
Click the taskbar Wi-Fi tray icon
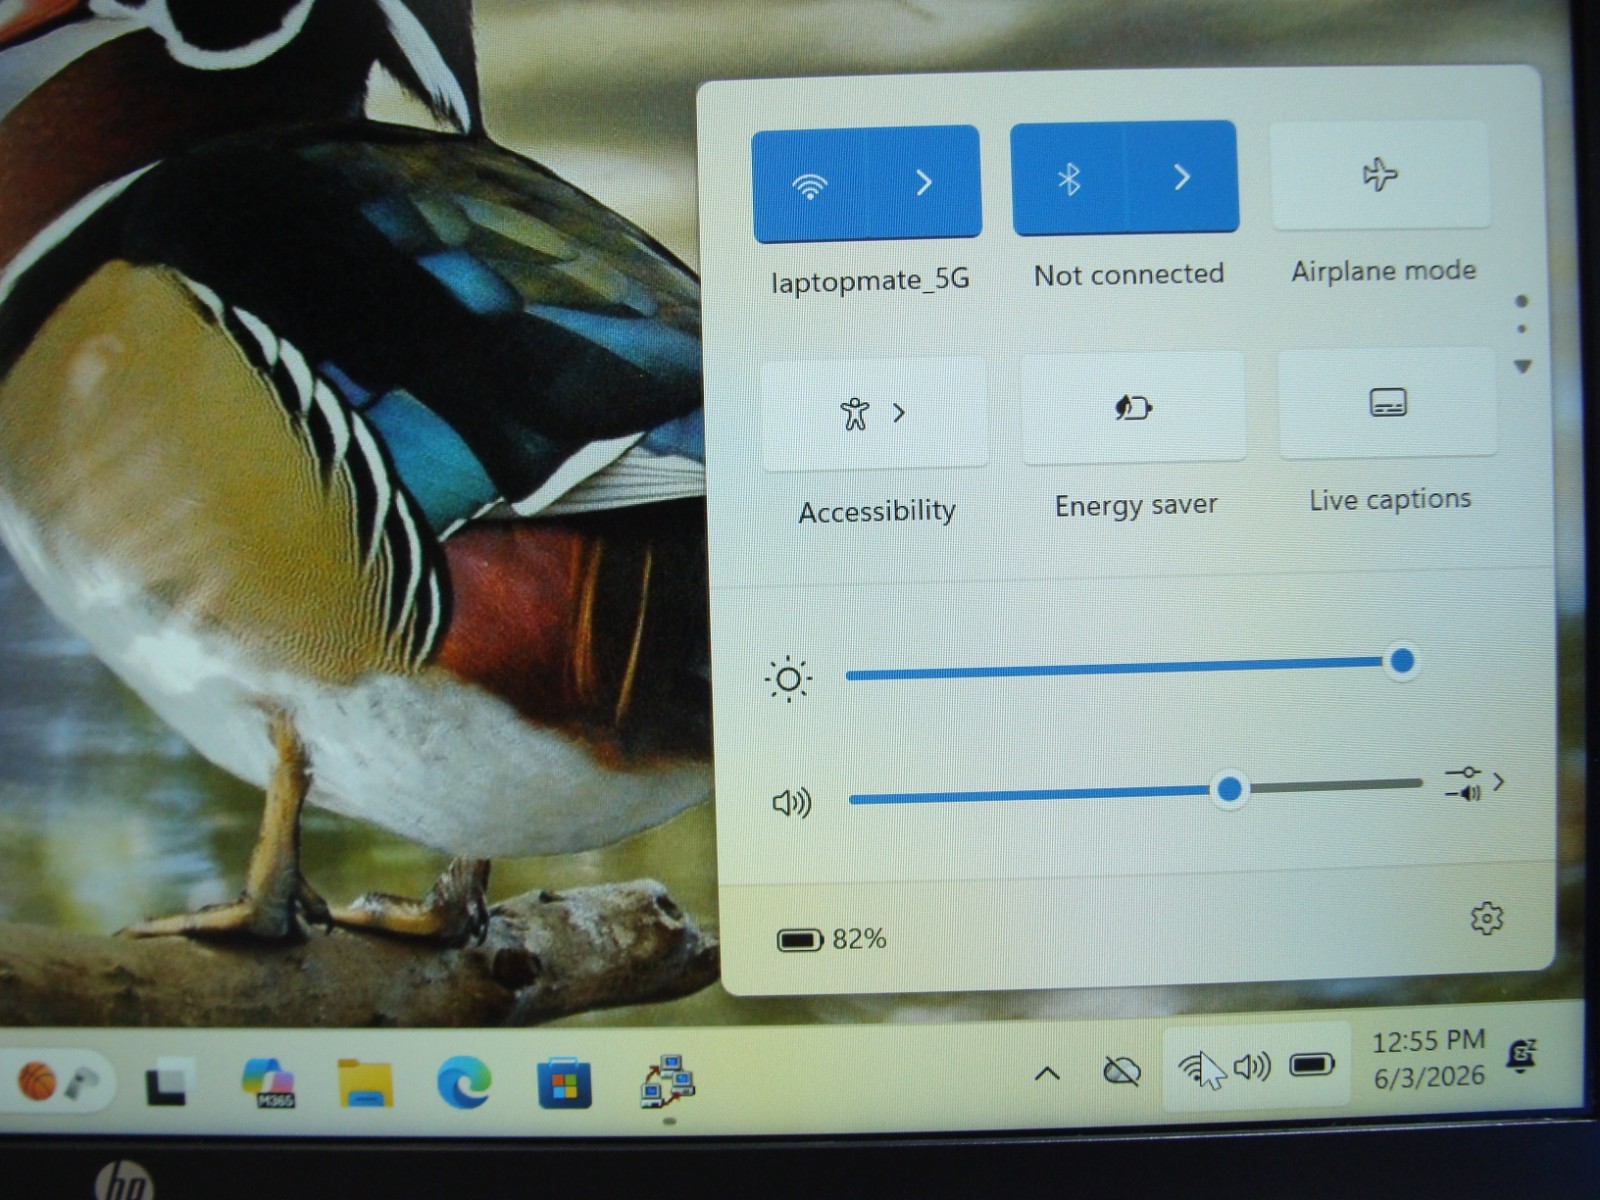1196,1069
